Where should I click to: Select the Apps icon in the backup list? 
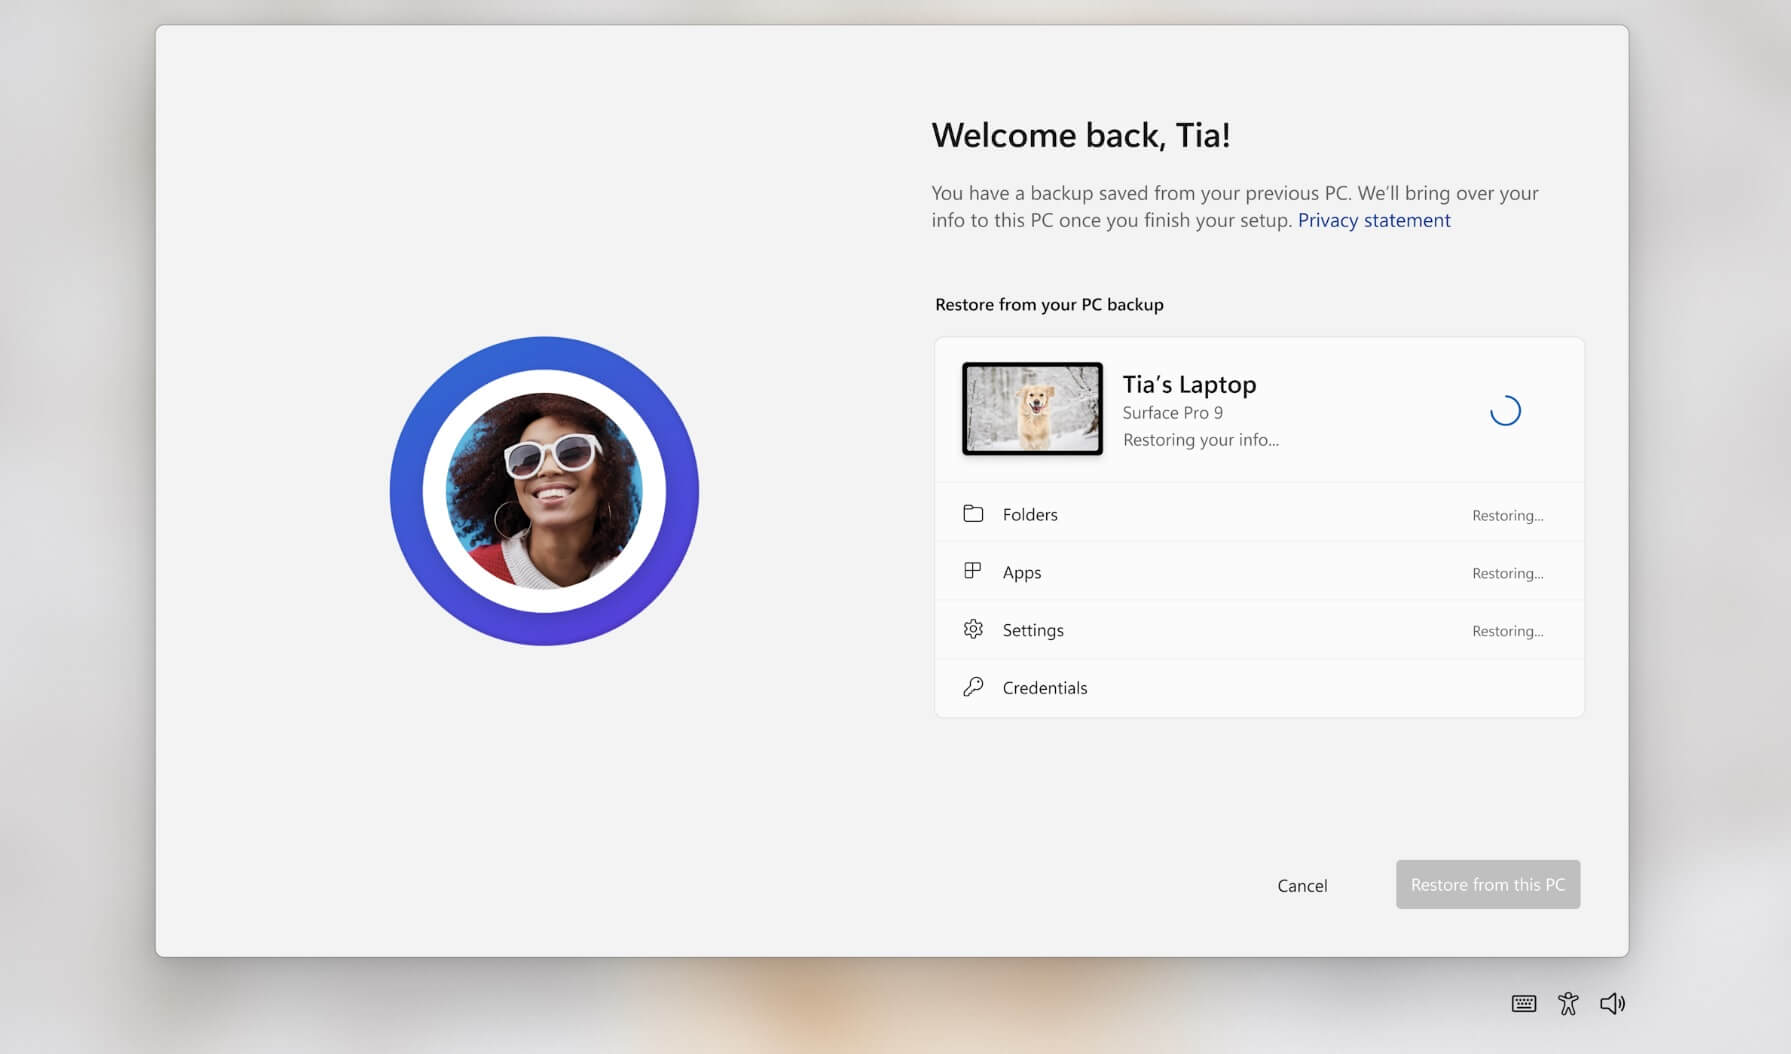[972, 570]
